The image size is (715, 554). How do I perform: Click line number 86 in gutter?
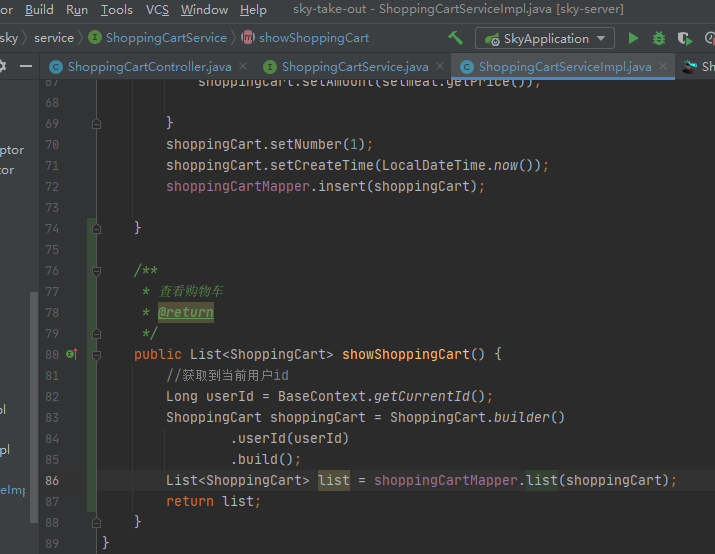pos(52,481)
